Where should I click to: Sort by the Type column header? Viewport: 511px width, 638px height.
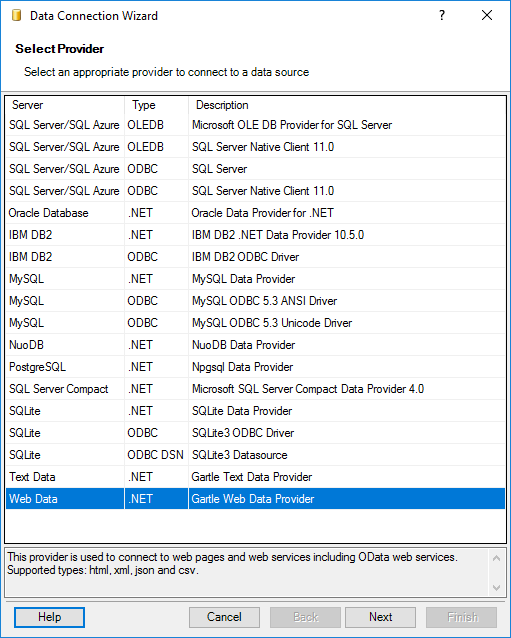tap(157, 105)
